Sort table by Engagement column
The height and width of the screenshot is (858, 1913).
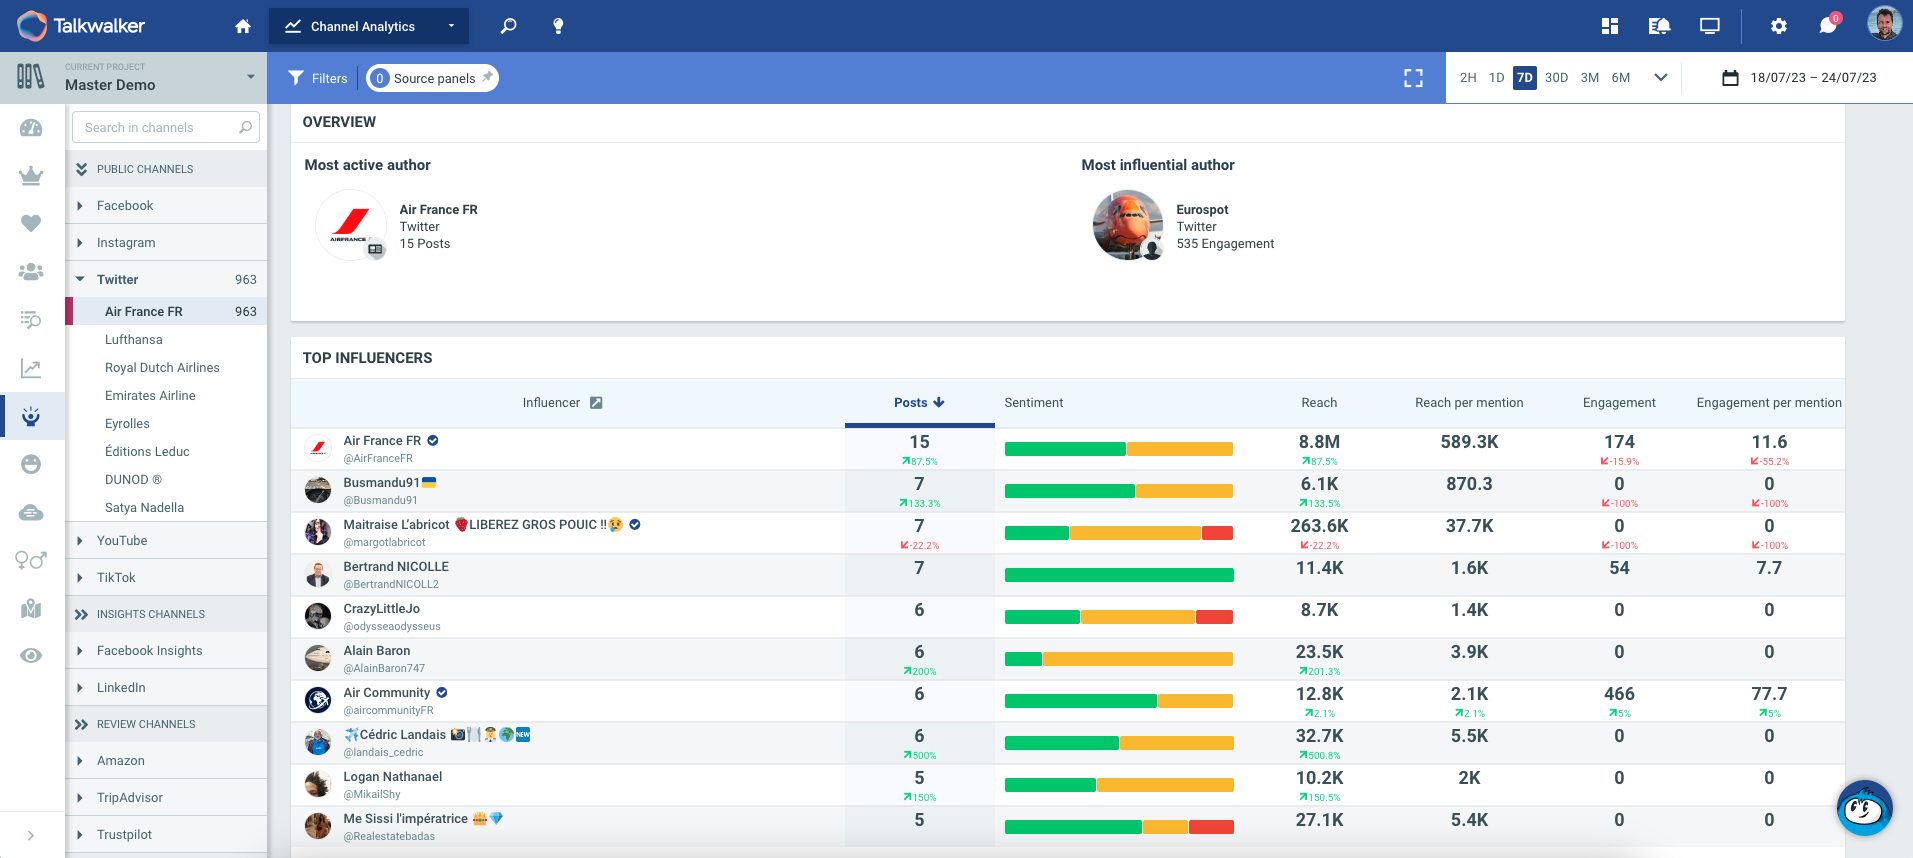(x=1619, y=403)
